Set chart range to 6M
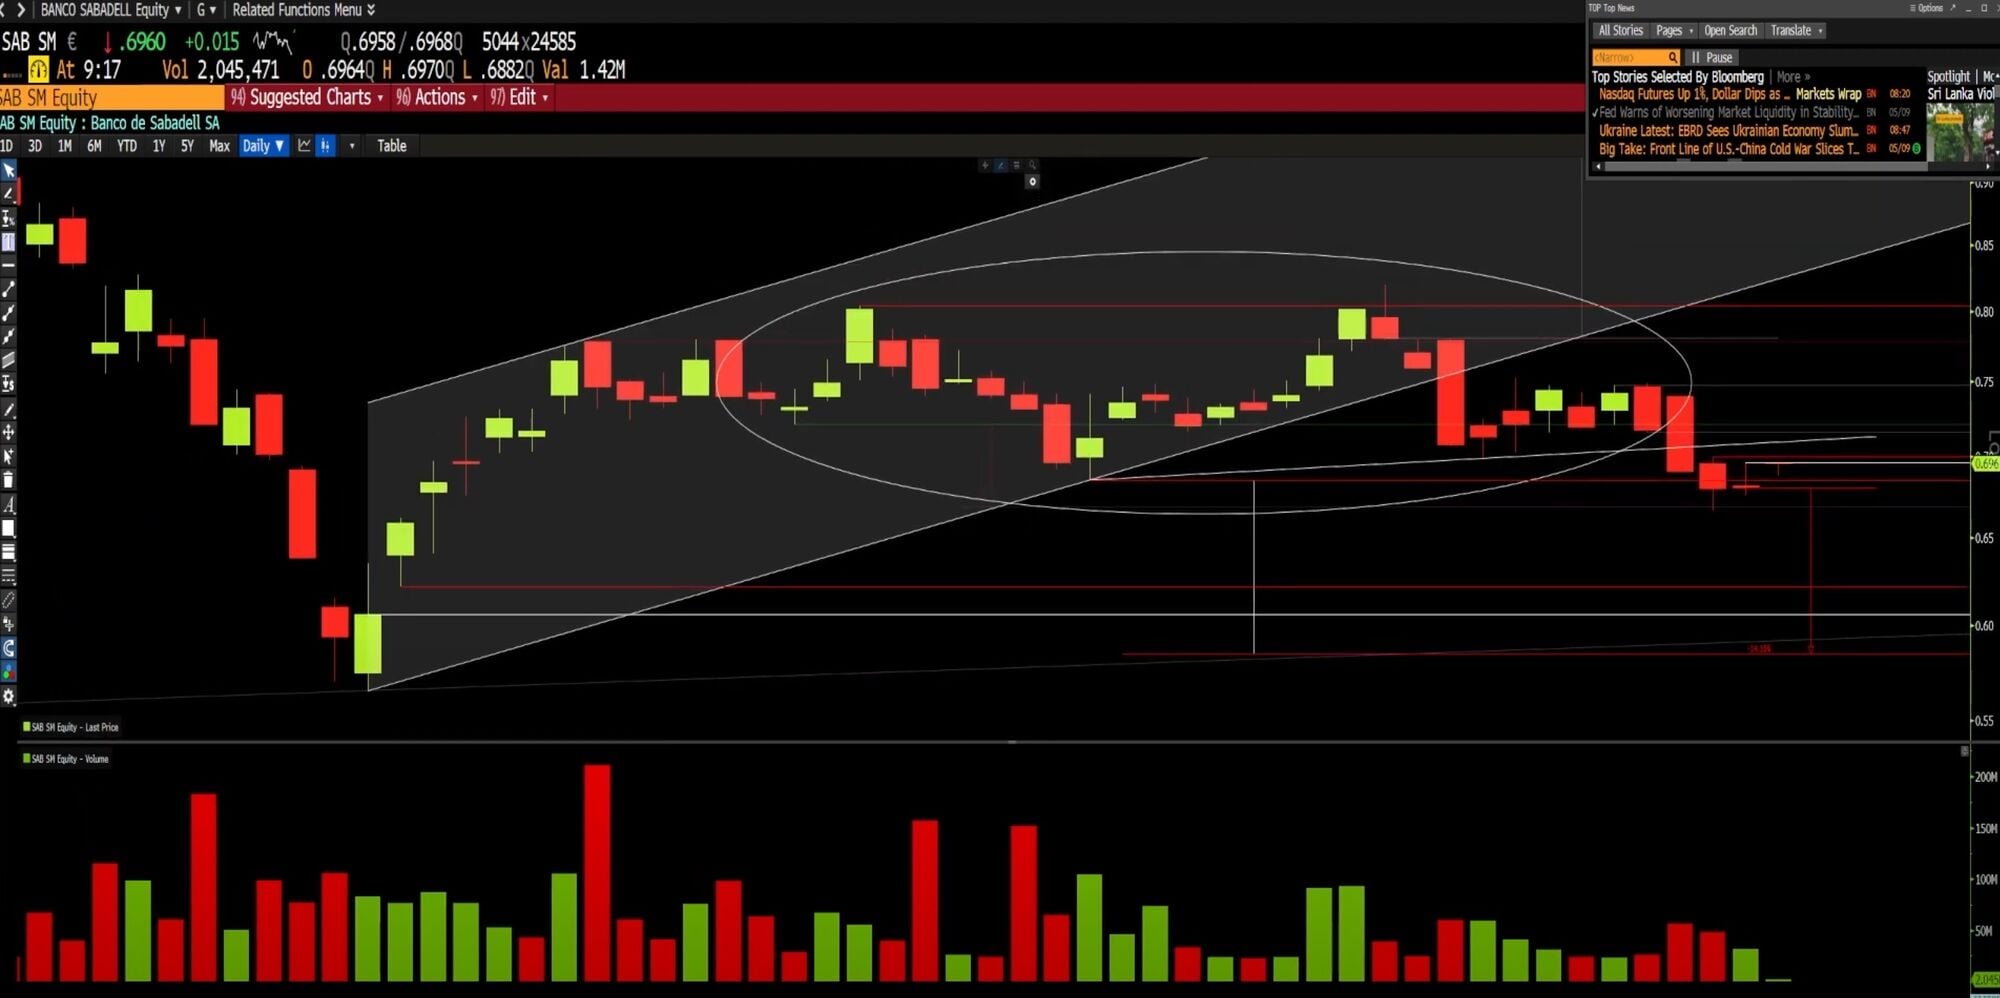2000x998 pixels. pyautogui.click(x=94, y=146)
